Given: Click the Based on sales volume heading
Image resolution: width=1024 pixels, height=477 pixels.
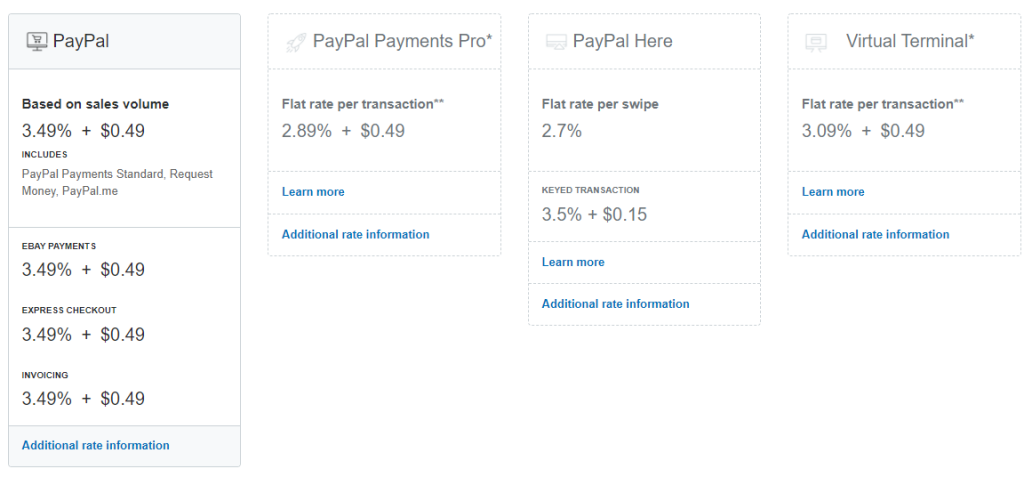Looking at the screenshot, I should click(95, 104).
